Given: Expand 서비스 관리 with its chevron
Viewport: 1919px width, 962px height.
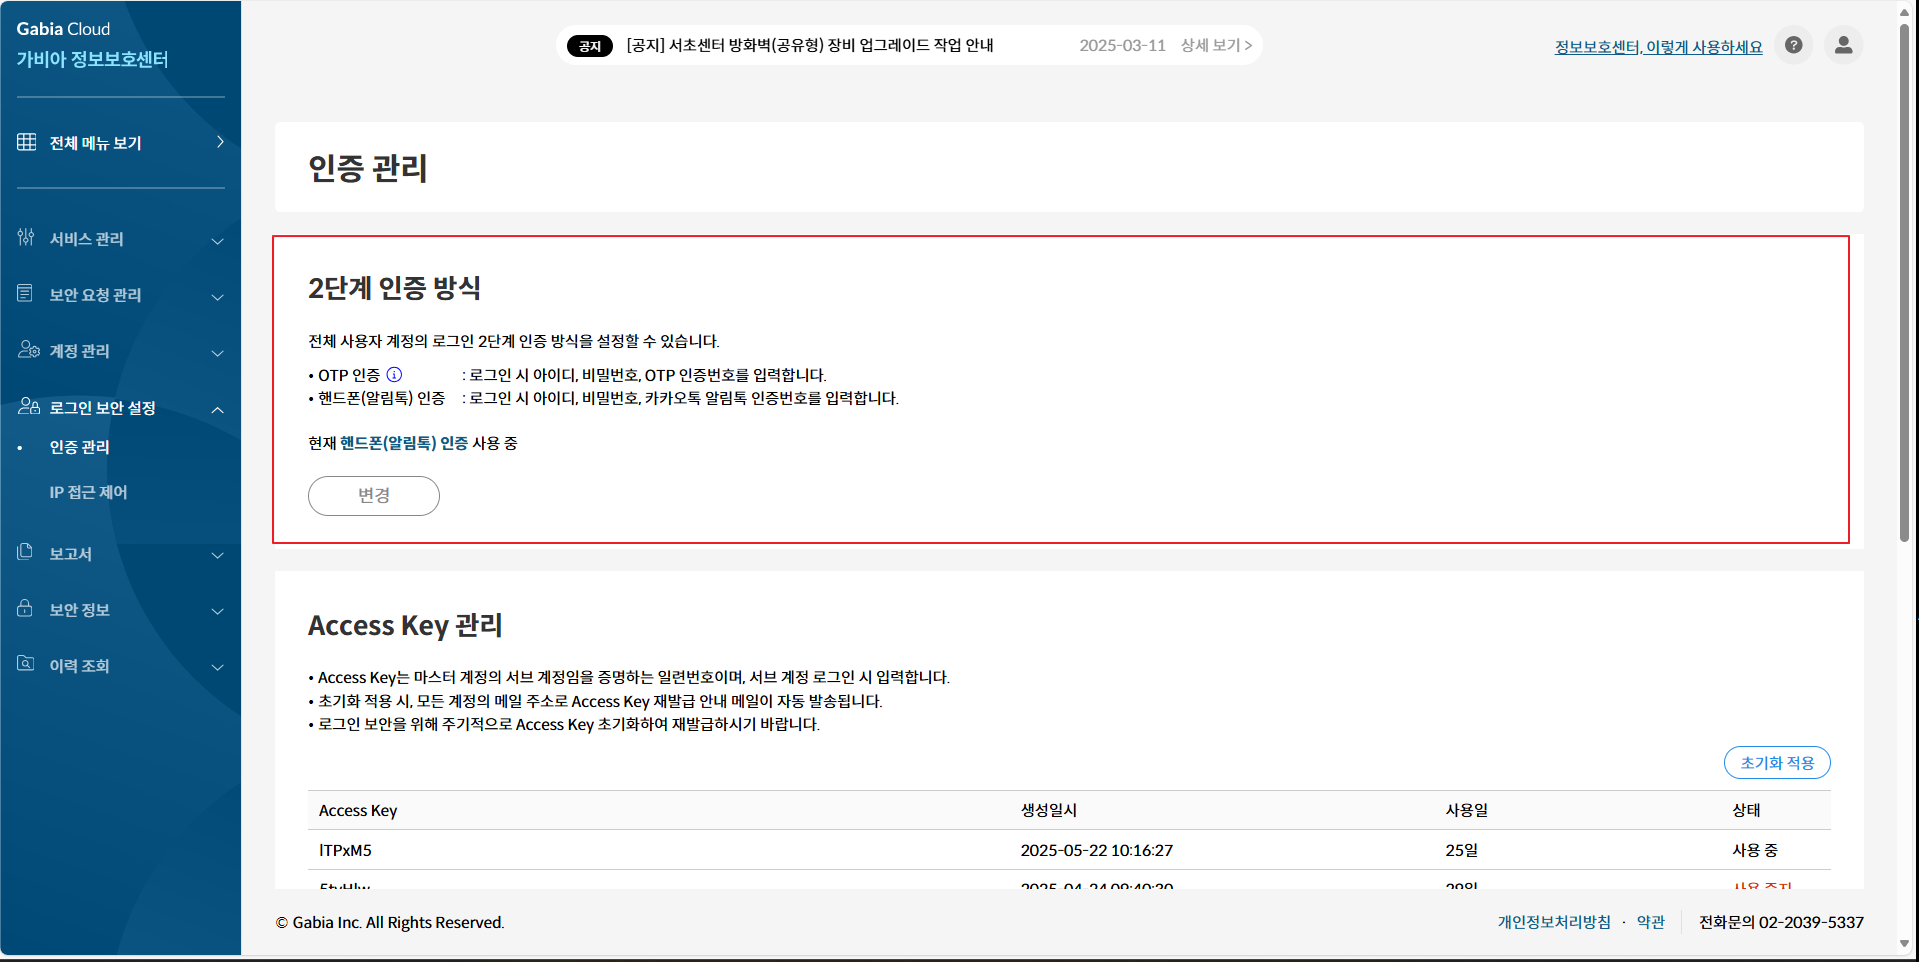Looking at the screenshot, I should (217, 240).
